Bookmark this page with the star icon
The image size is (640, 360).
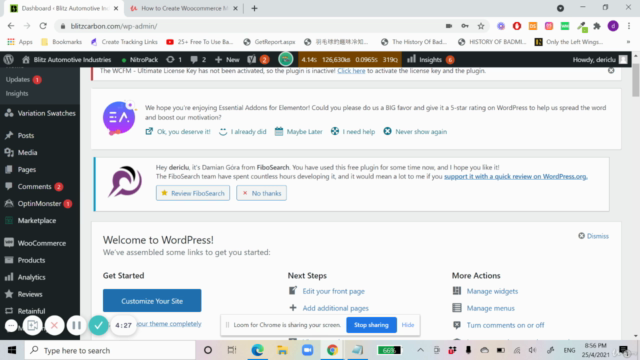(x=481, y=26)
